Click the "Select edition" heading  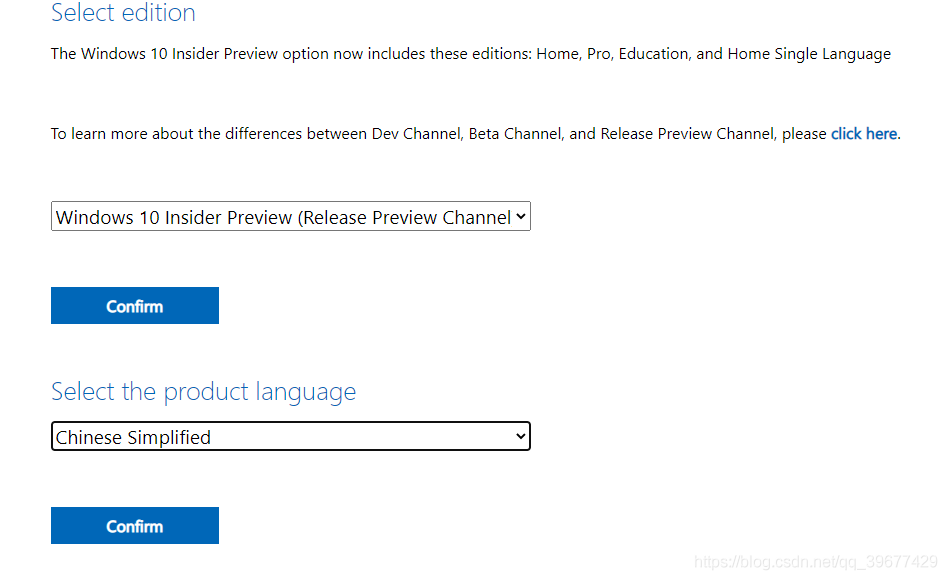click(123, 13)
